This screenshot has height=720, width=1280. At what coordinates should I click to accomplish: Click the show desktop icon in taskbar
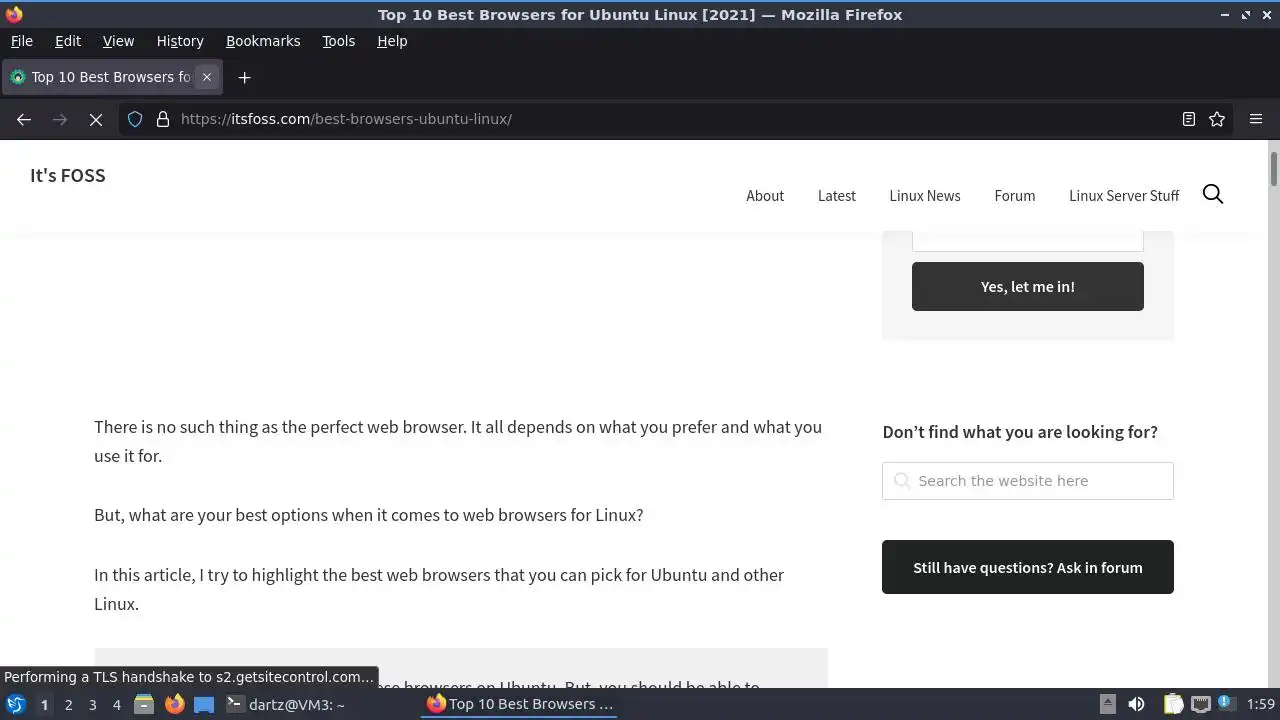pyautogui.click(x=204, y=705)
